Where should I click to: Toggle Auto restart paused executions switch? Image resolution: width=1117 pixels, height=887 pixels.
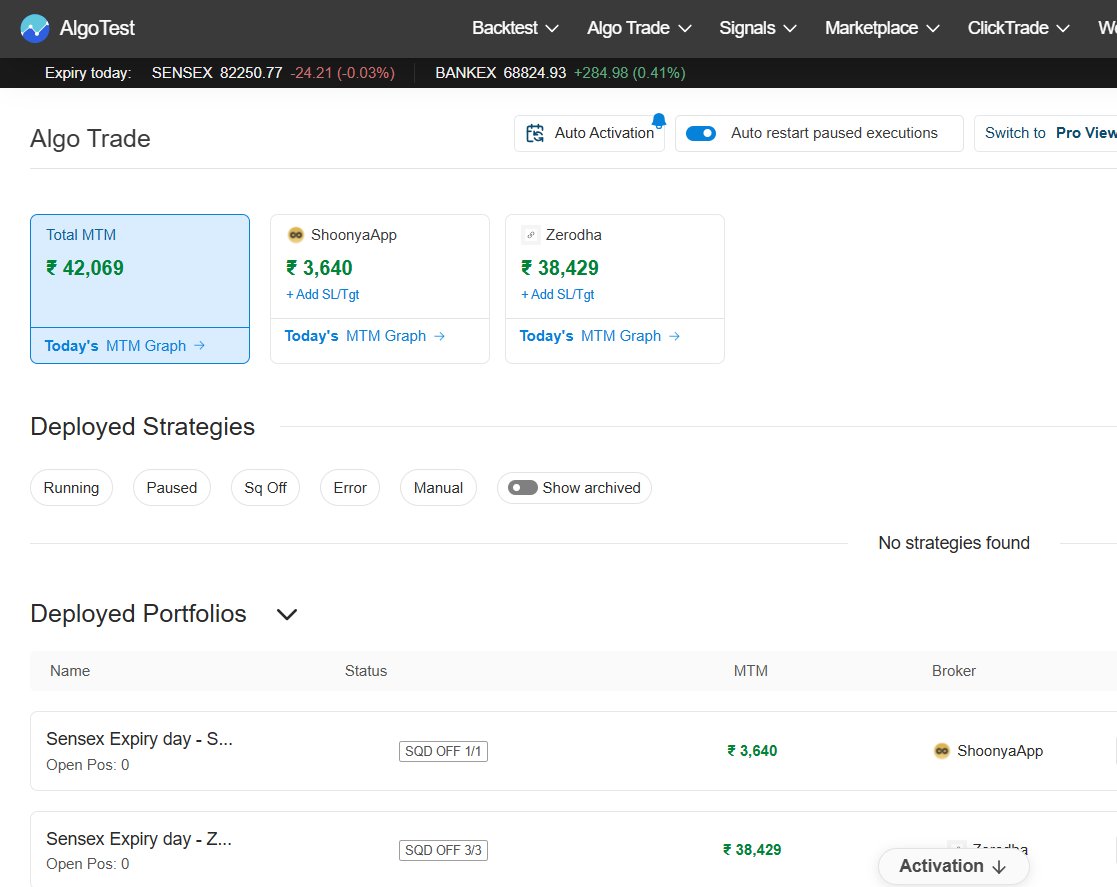pos(701,133)
